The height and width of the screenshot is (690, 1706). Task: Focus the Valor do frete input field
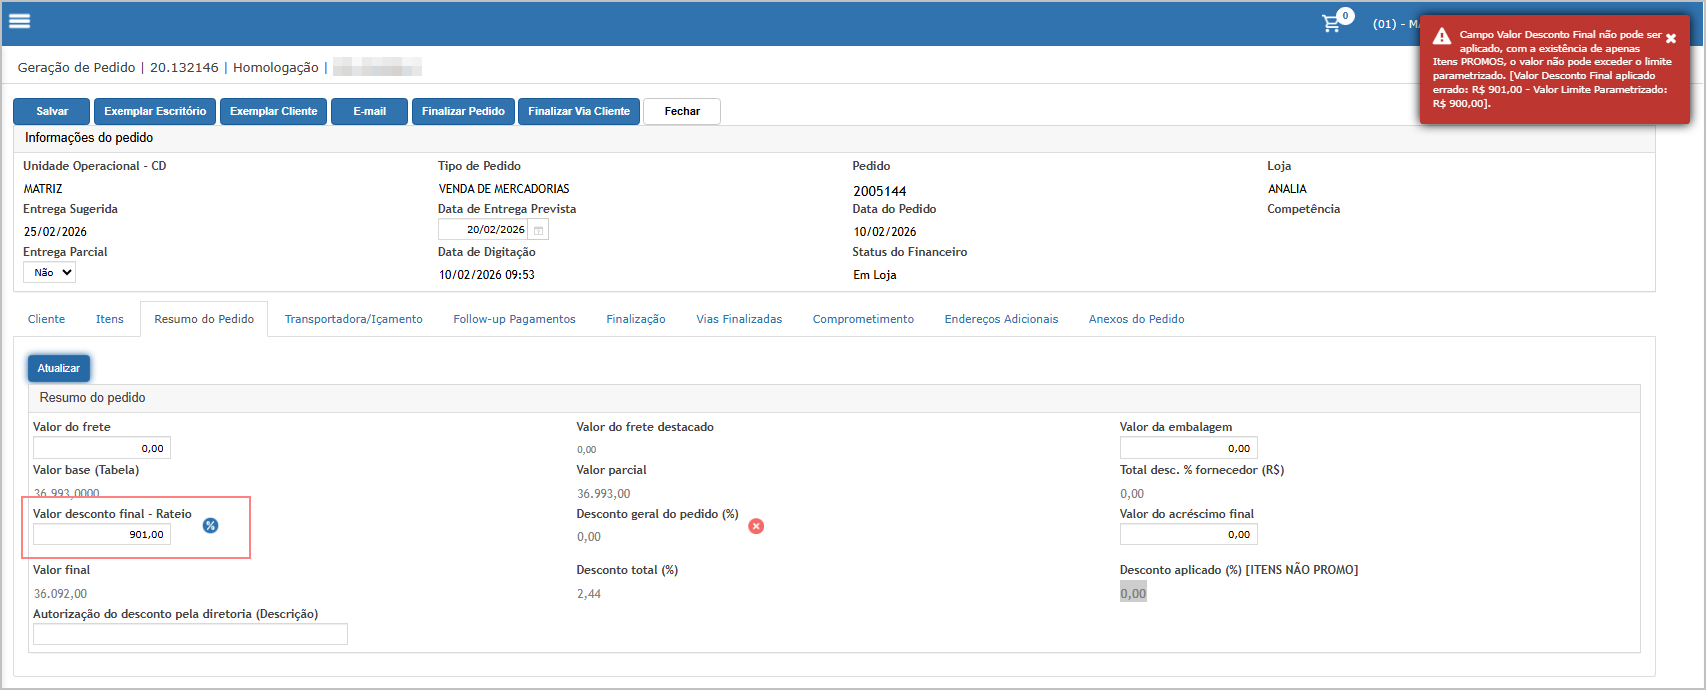pyautogui.click(x=102, y=448)
